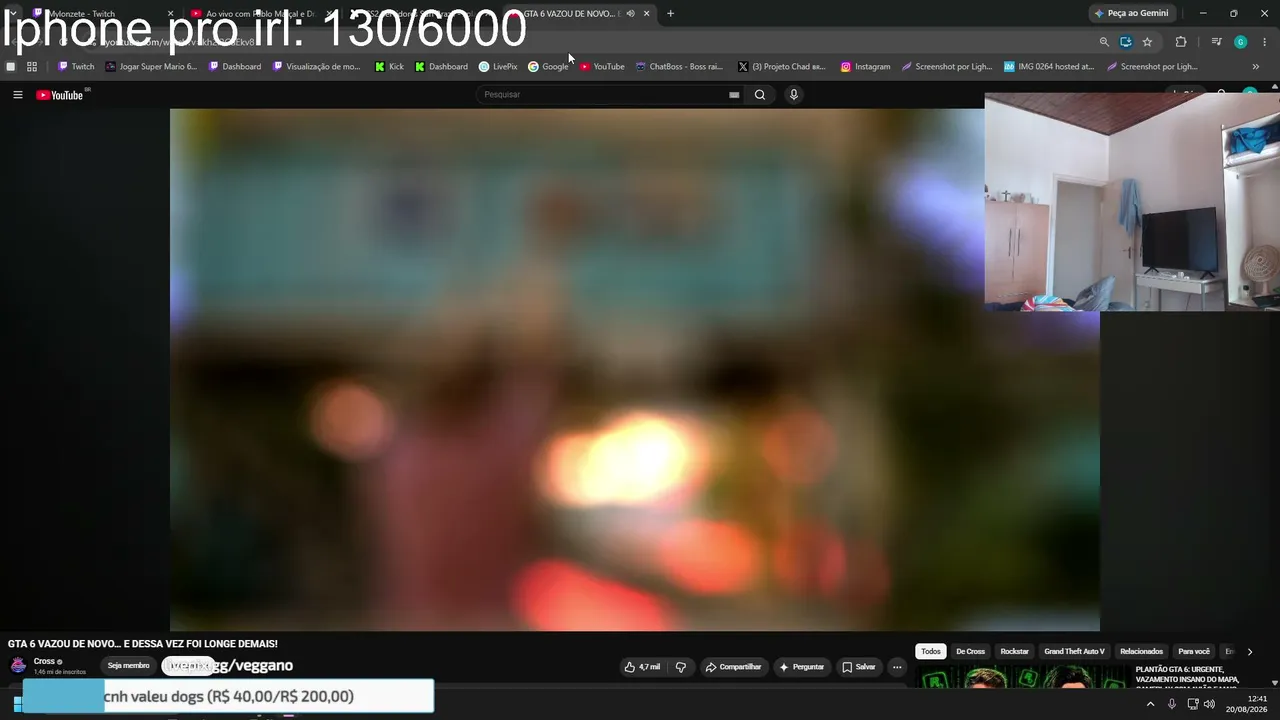
Task: Go to YouTube home via logo
Action: (x=60, y=95)
